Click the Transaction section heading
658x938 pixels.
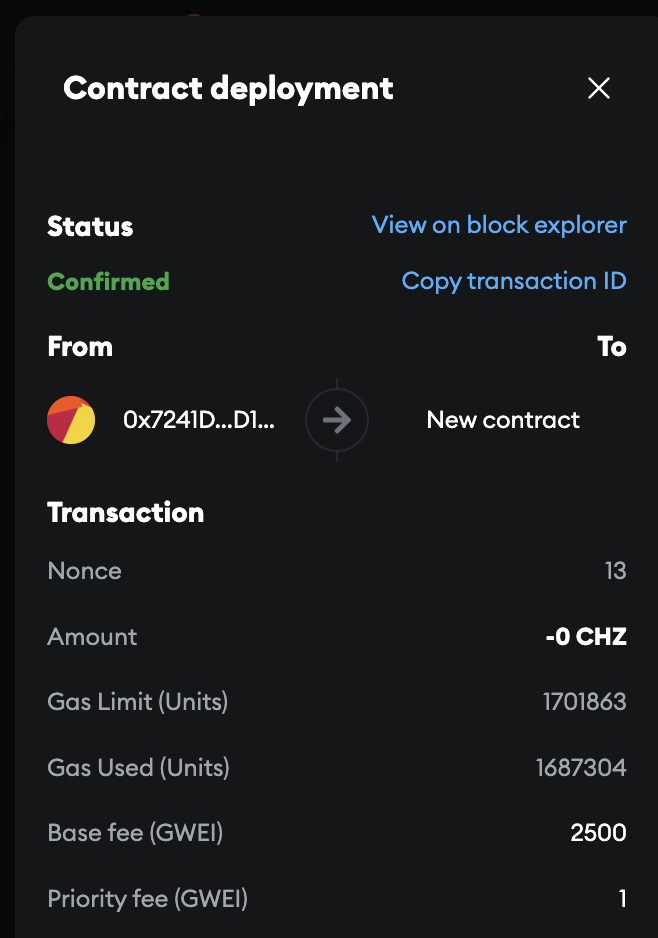tap(125, 513)
